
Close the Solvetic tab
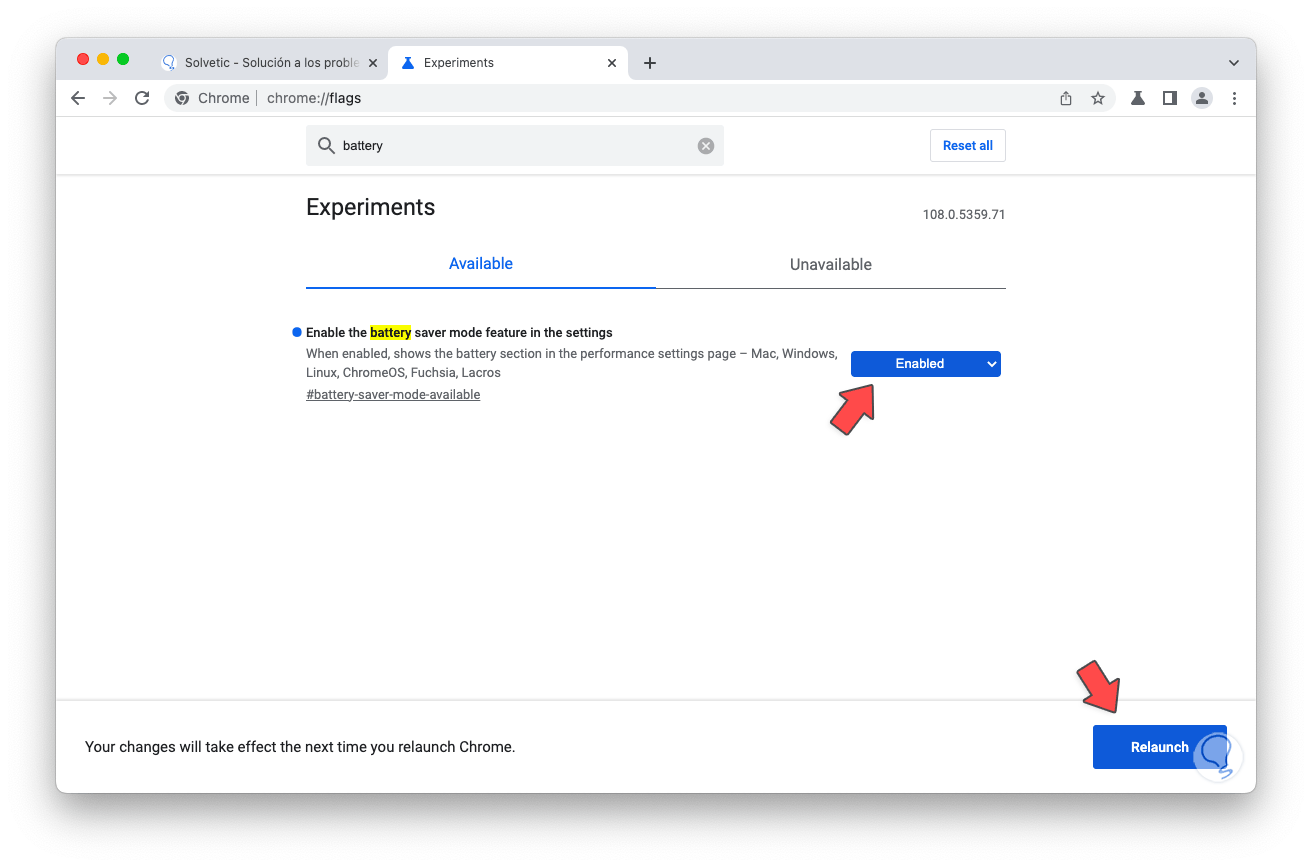click(x=373, y=63)
